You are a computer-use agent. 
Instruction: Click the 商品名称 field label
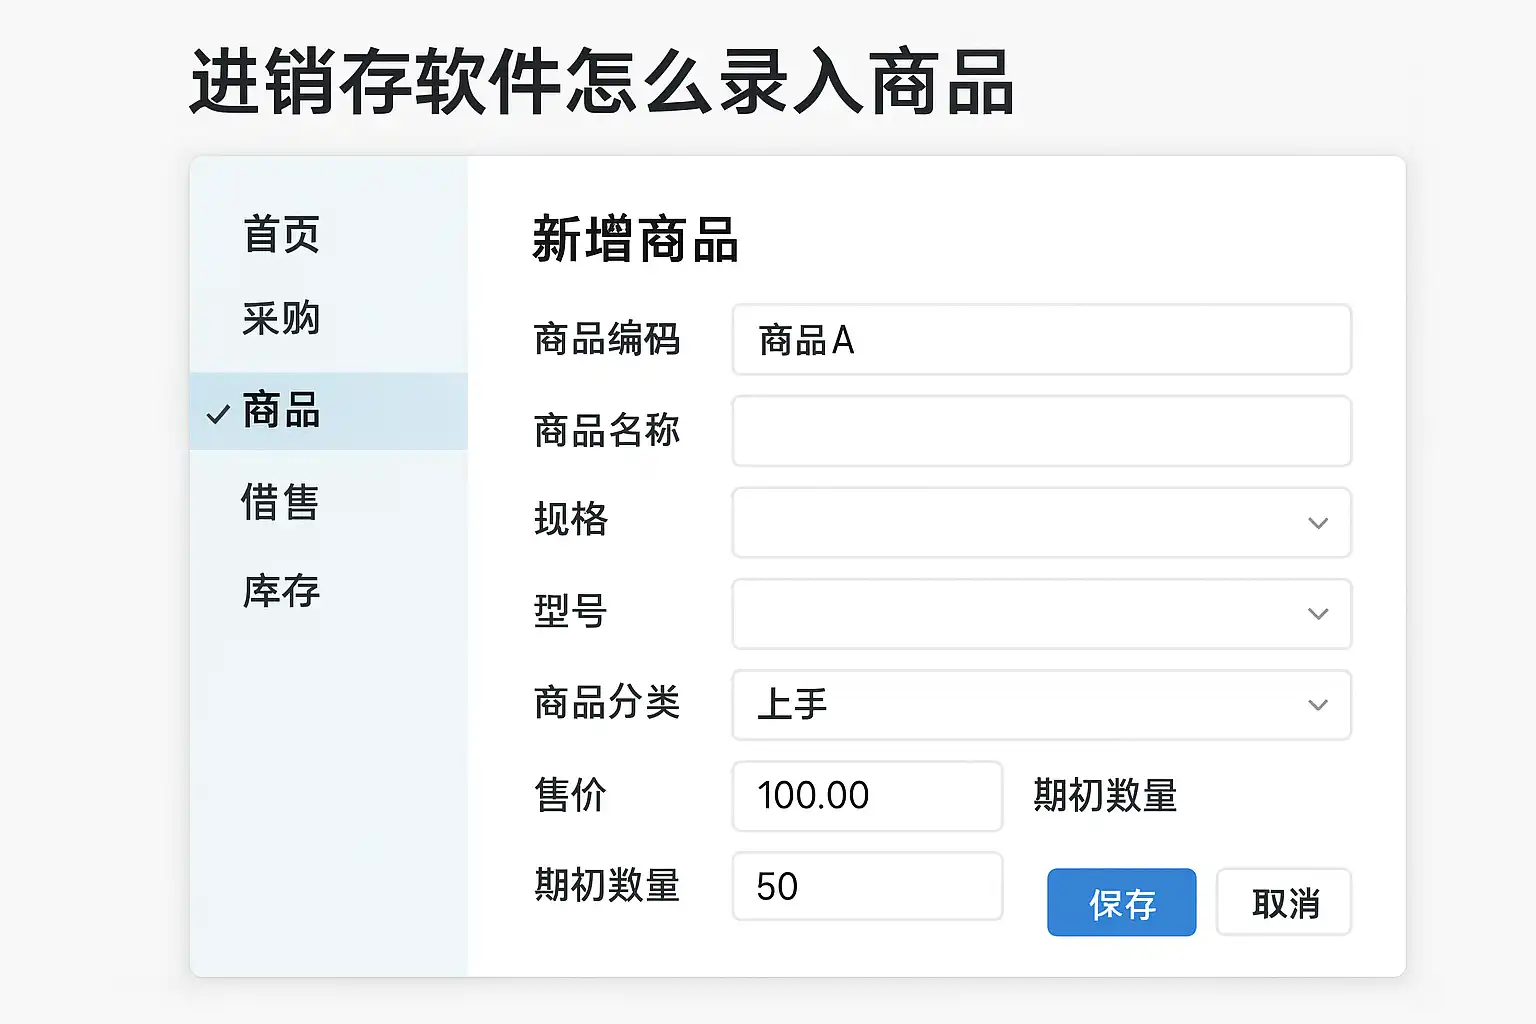click(x=607, y=431)
